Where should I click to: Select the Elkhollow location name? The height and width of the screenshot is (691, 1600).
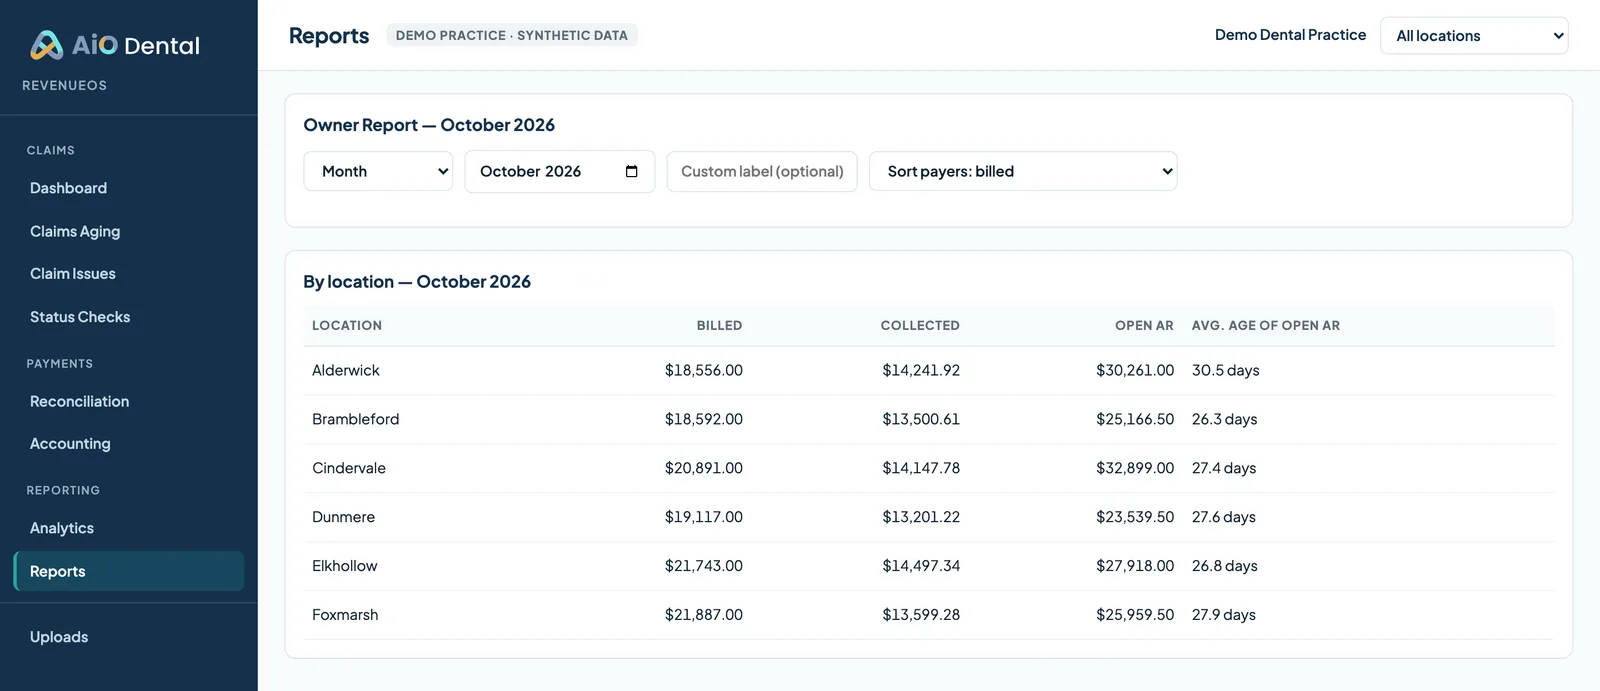345,566
